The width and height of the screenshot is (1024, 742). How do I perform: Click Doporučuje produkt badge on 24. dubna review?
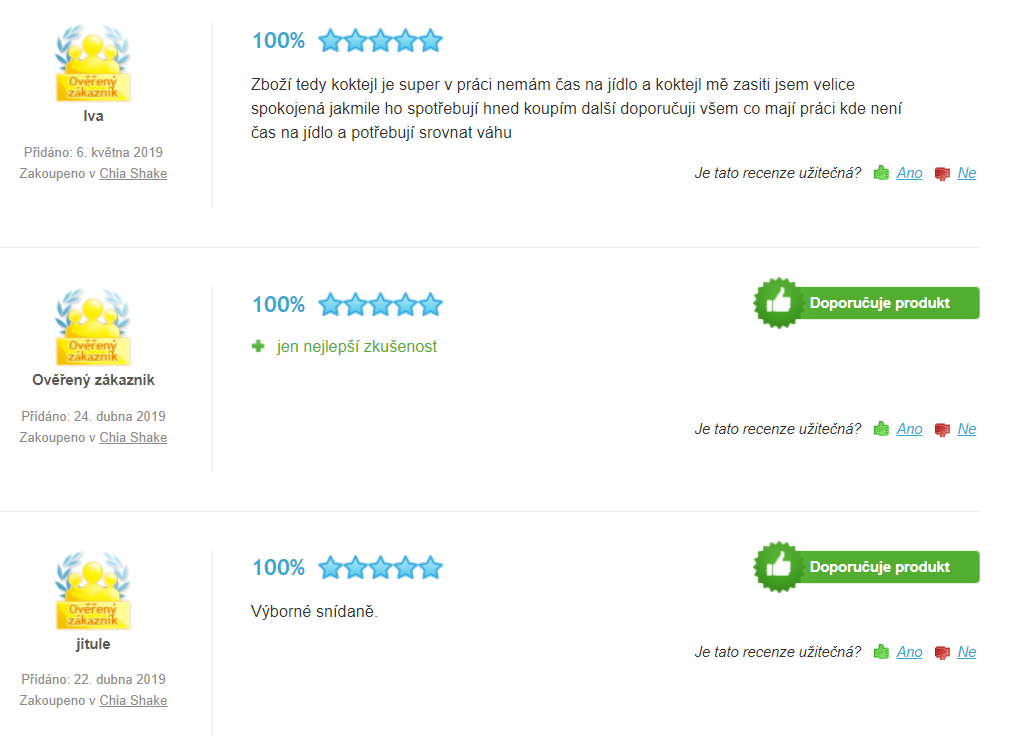coord(866,303)
